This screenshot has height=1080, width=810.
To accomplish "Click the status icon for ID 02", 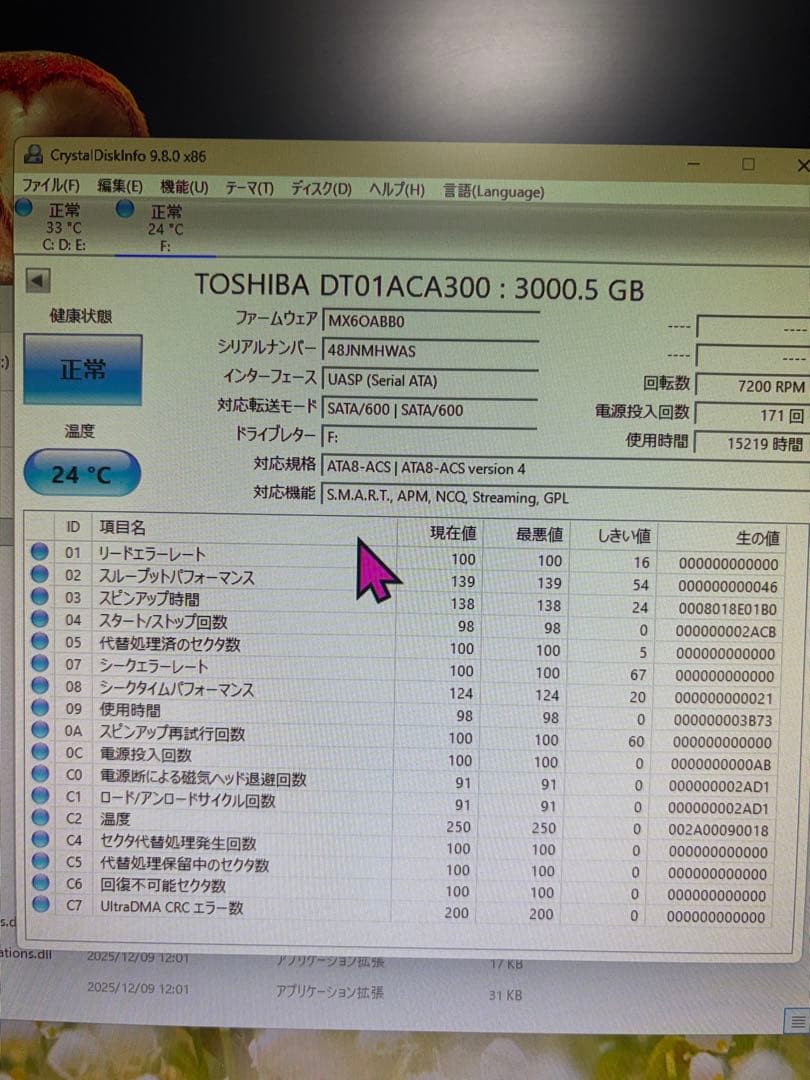I will click(40, 574).
